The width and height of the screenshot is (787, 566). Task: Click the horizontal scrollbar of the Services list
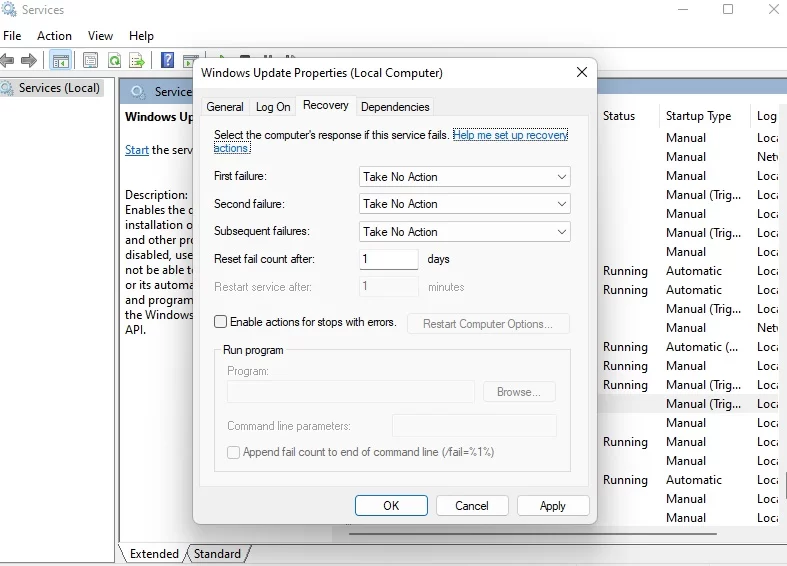coord(532,534)
